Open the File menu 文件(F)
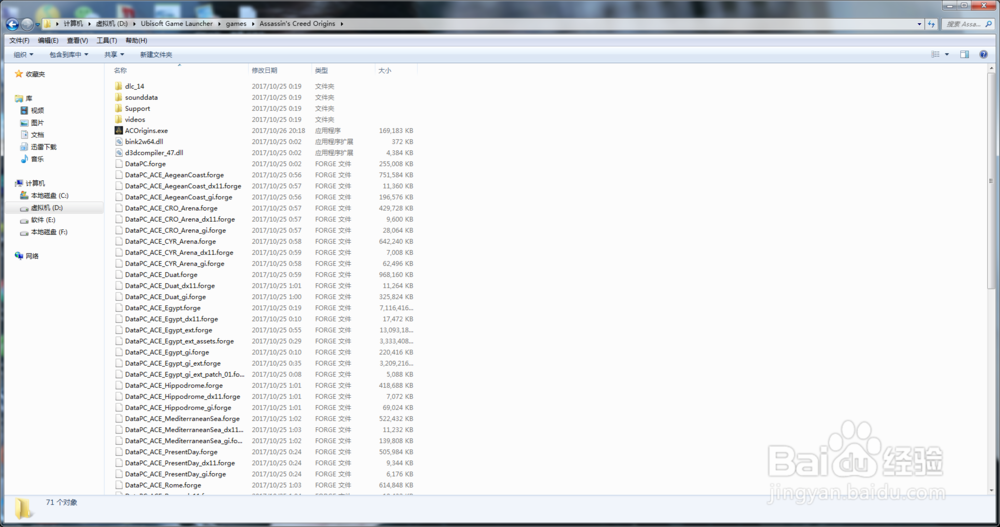Screen dimensions: 1000x527 [19, 40]
